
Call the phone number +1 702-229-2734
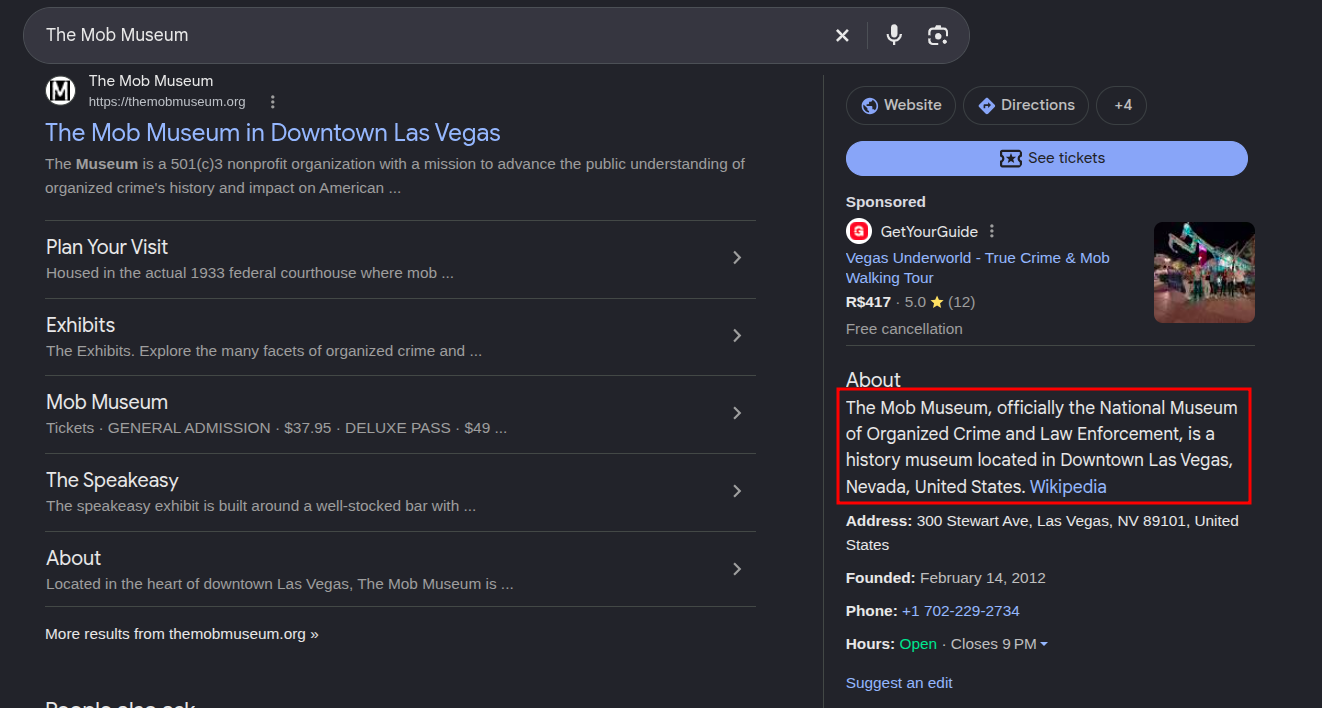click(x=960, y=611)
